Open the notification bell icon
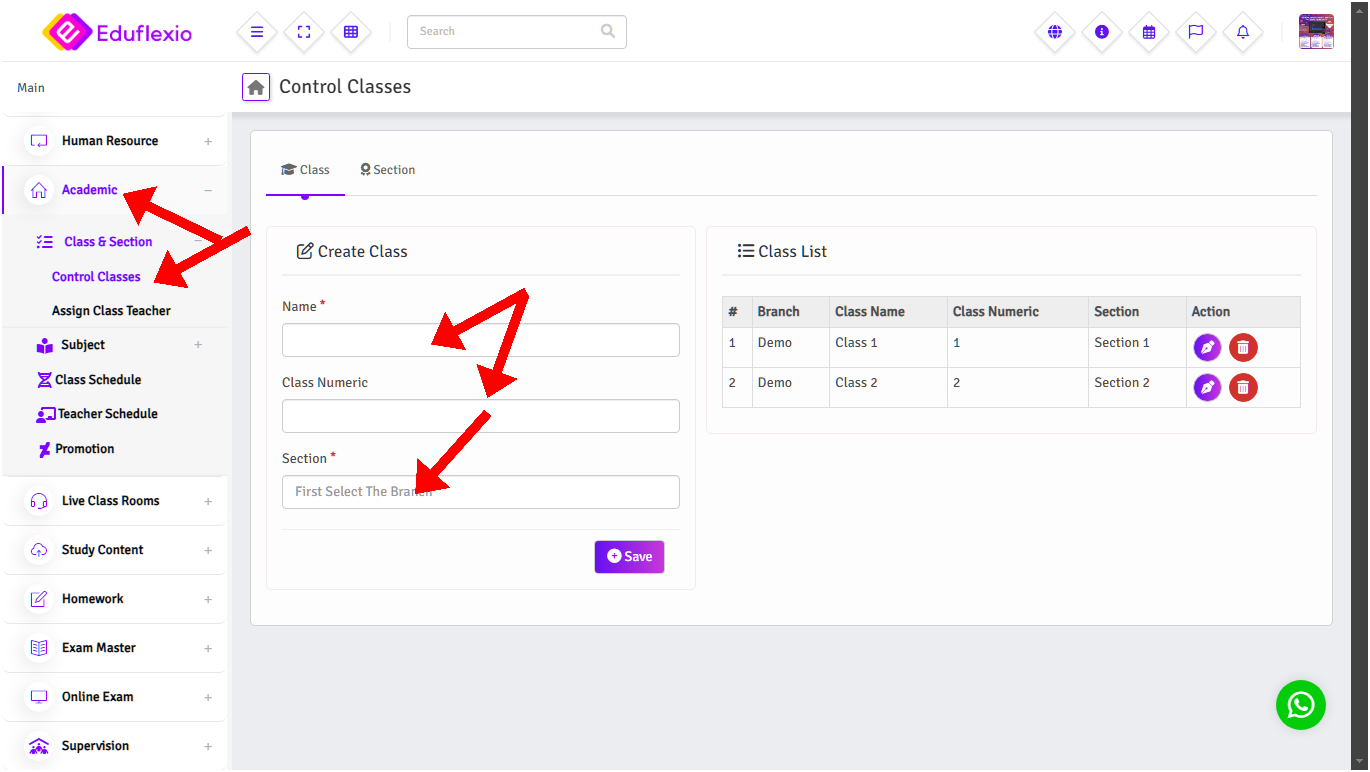This screenshot has height=772, width=1370. (1243, 32)
